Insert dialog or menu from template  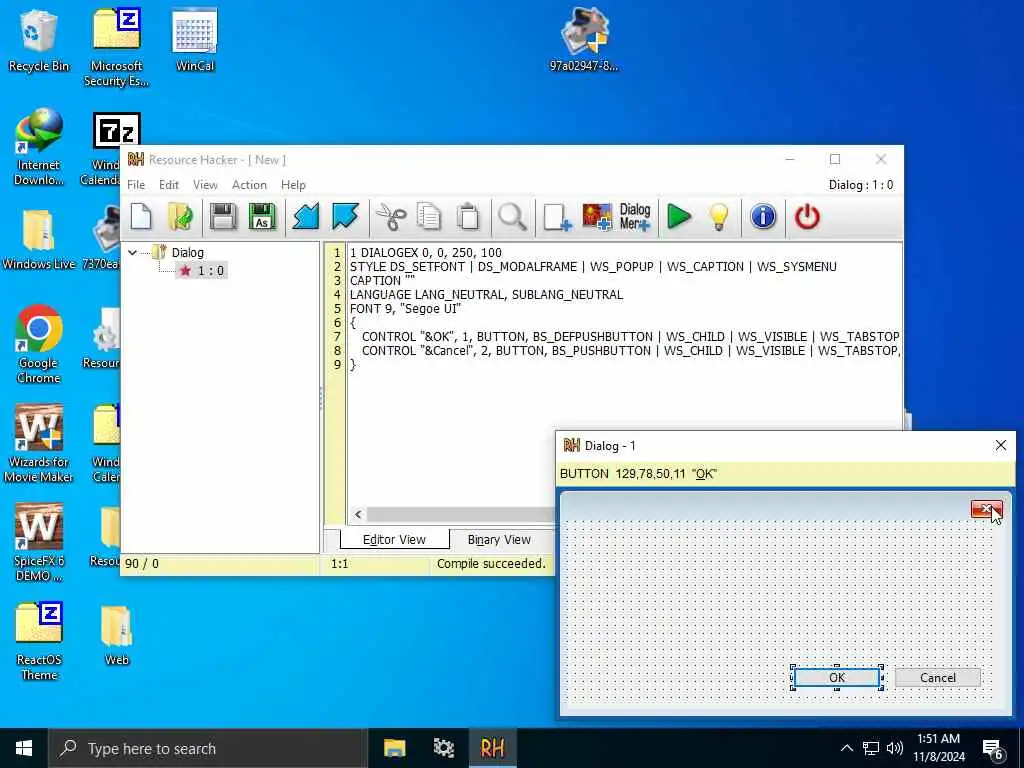(635, 217)
